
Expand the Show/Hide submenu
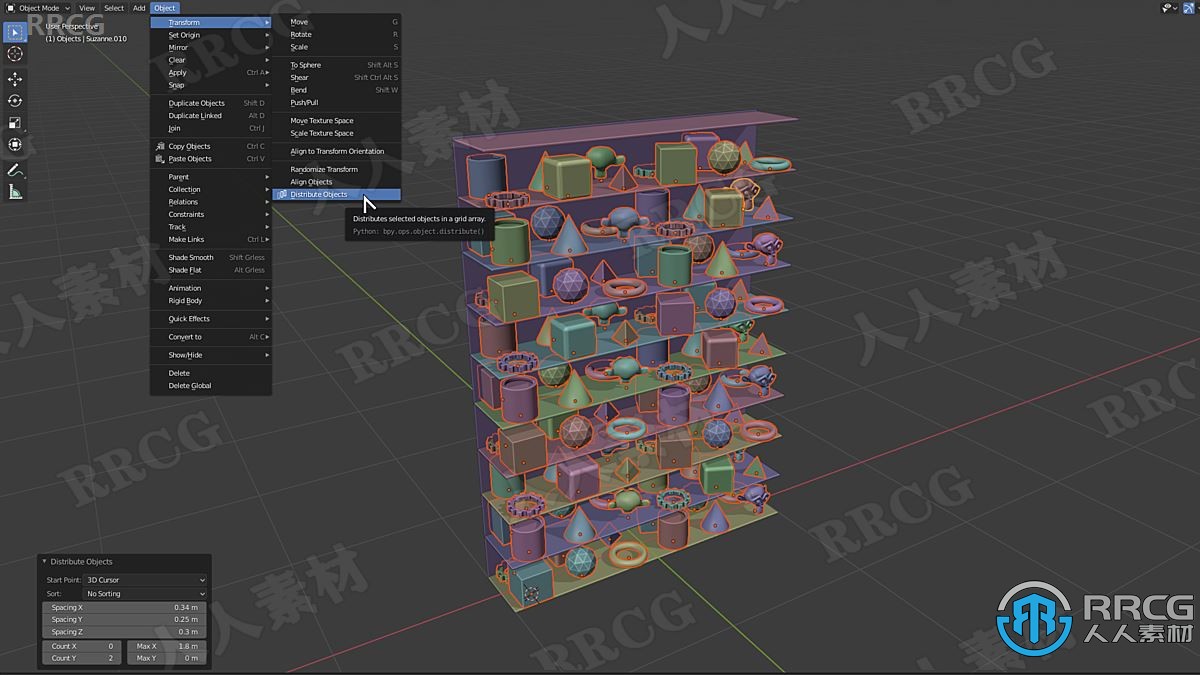[x=211, y=355]
